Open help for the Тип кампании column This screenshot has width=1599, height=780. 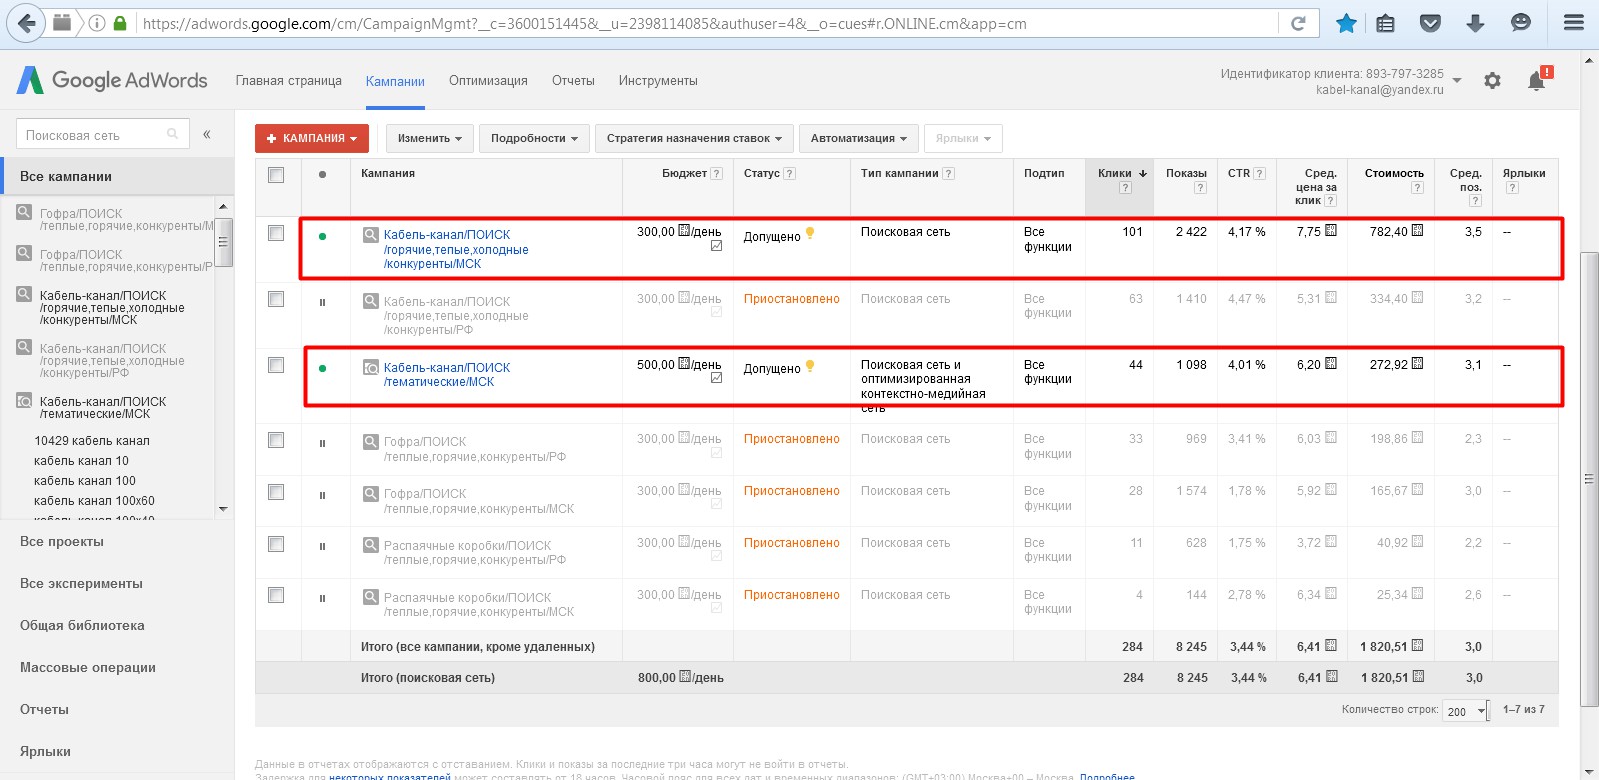[x=948, y=174]
